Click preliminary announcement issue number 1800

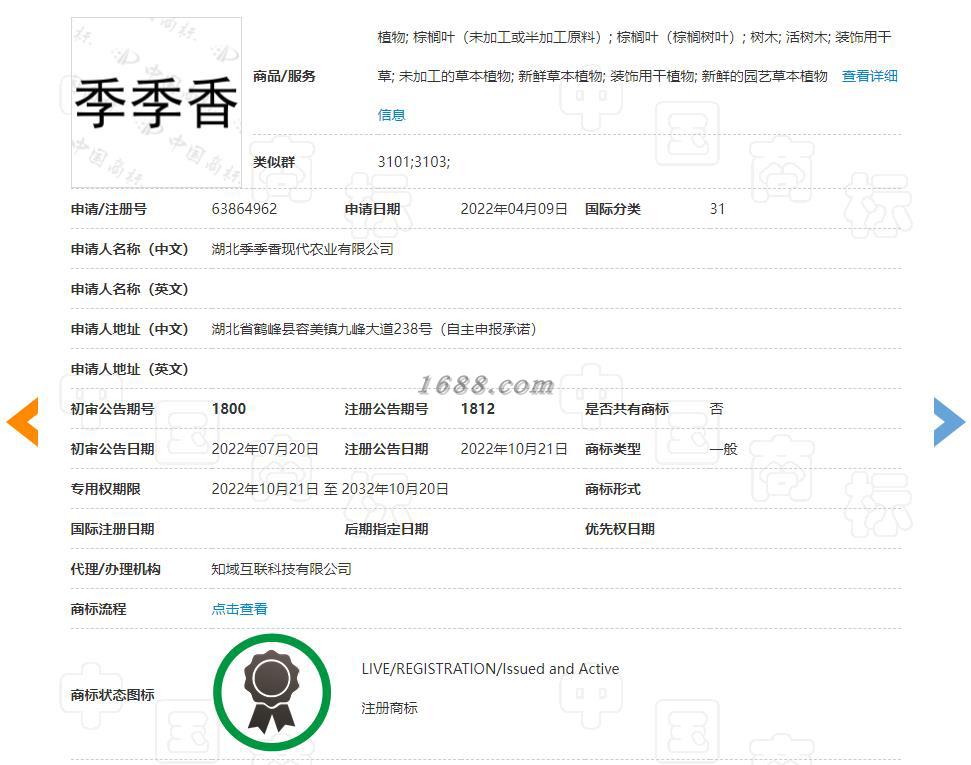pyautogui.click(x=229, y=409)
